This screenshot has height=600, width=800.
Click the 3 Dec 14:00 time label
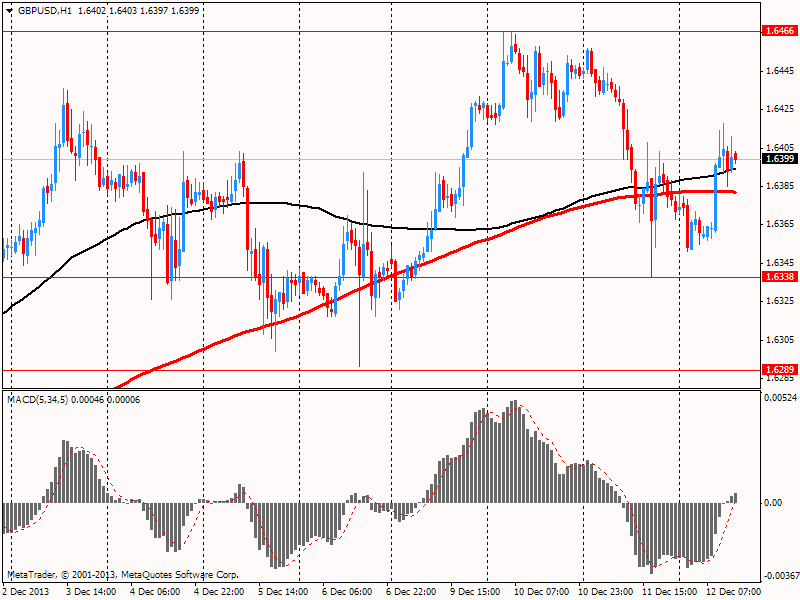pyautogui.click(x=91, y=592)
